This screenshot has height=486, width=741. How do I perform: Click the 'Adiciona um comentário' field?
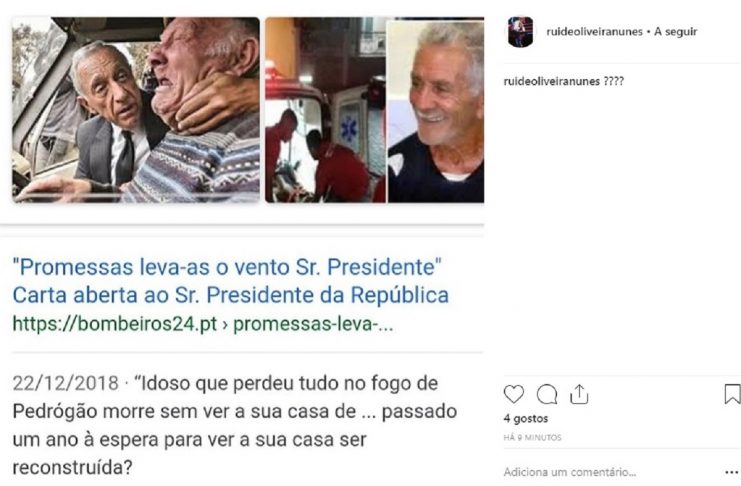click(569, 472)
